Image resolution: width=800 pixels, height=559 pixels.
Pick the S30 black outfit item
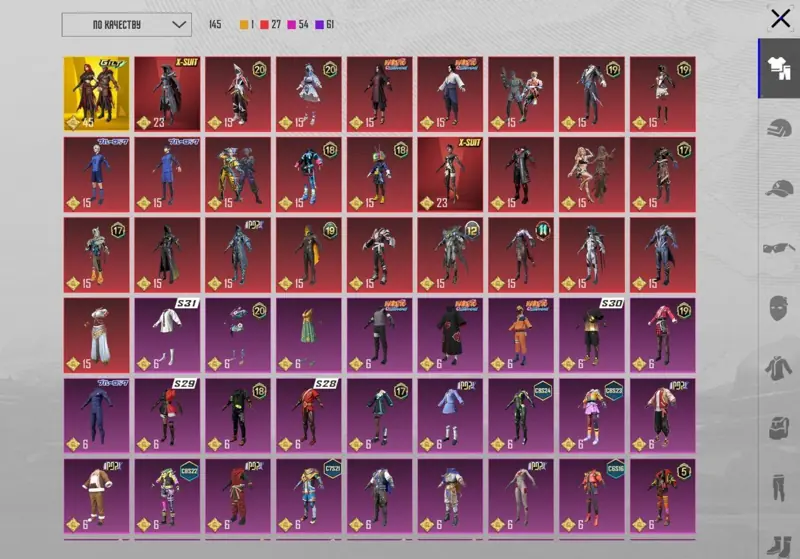(592, 335)
